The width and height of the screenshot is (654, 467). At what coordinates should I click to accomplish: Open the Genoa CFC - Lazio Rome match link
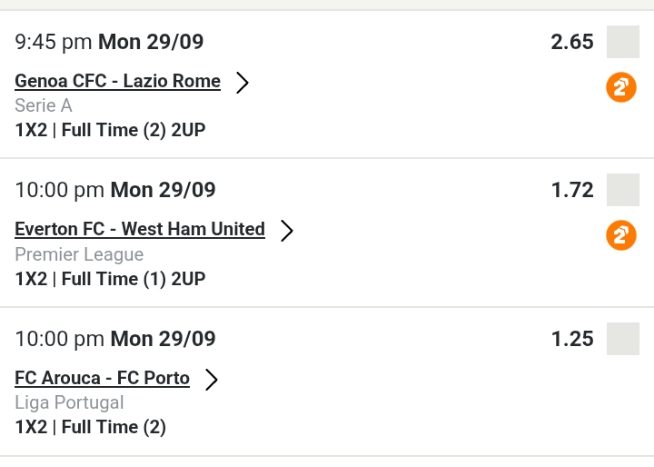tap(117, 81)
